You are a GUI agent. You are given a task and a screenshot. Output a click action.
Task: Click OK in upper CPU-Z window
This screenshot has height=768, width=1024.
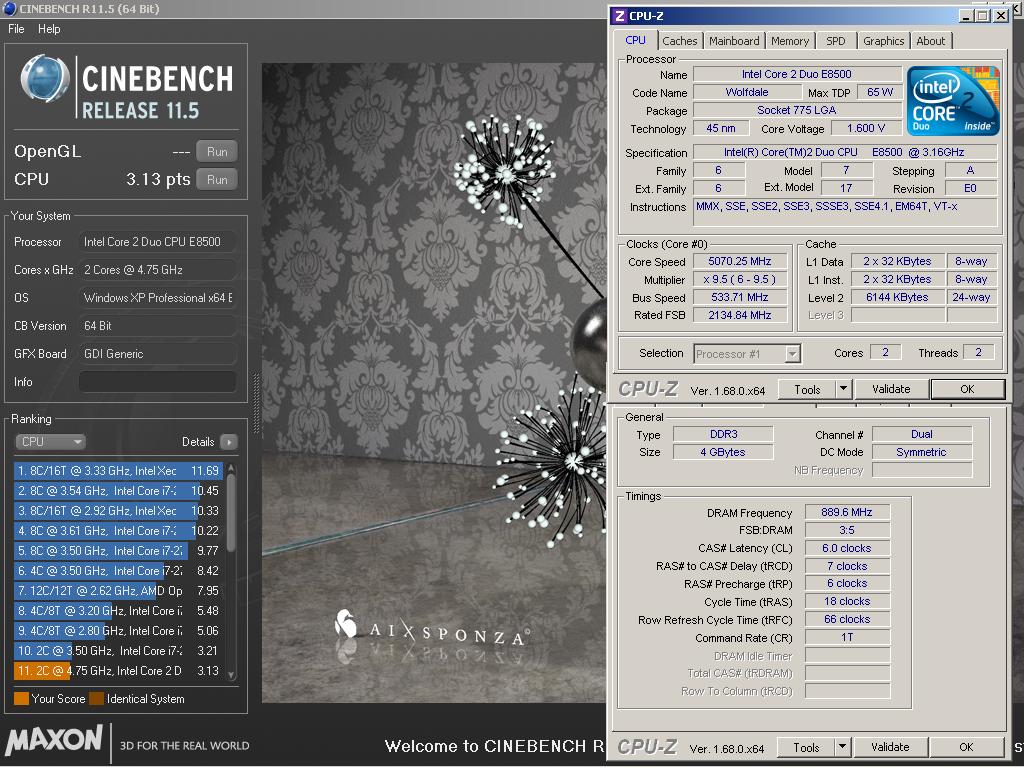pos(967,389)
